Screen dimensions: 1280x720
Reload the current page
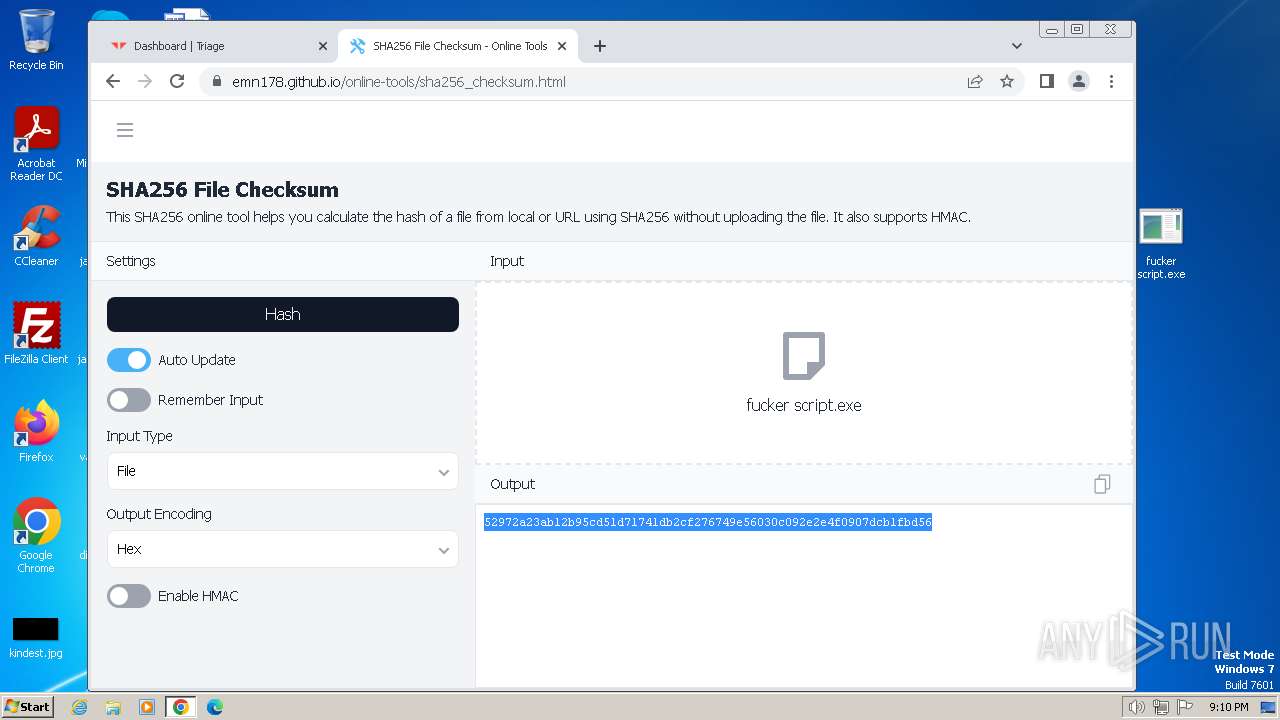click(177, 82)
